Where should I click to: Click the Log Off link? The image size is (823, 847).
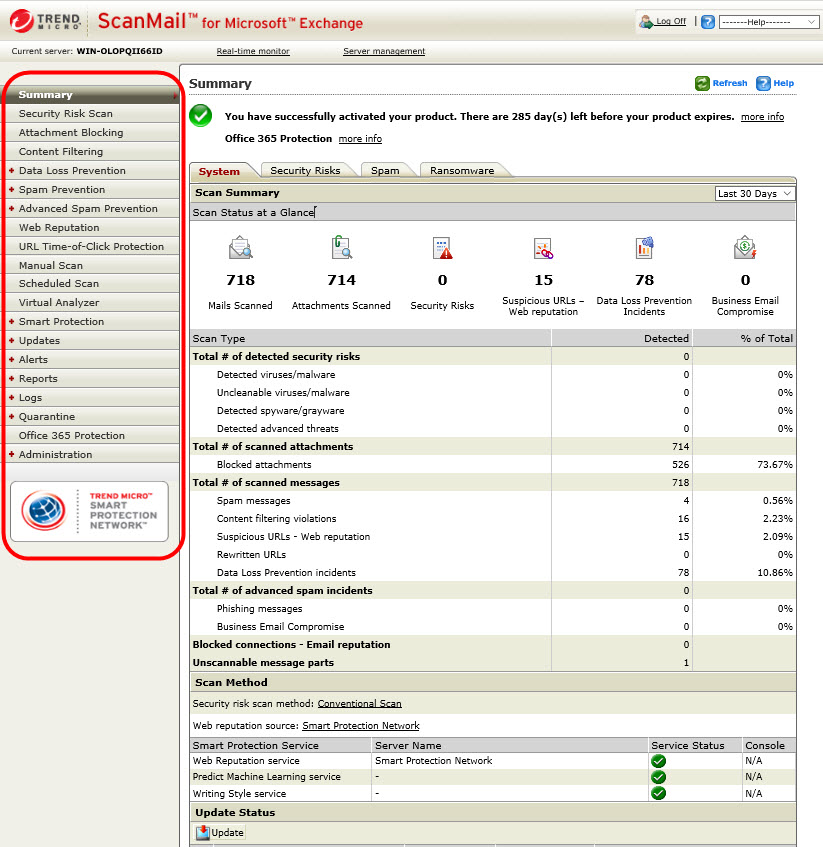[671, 21]
